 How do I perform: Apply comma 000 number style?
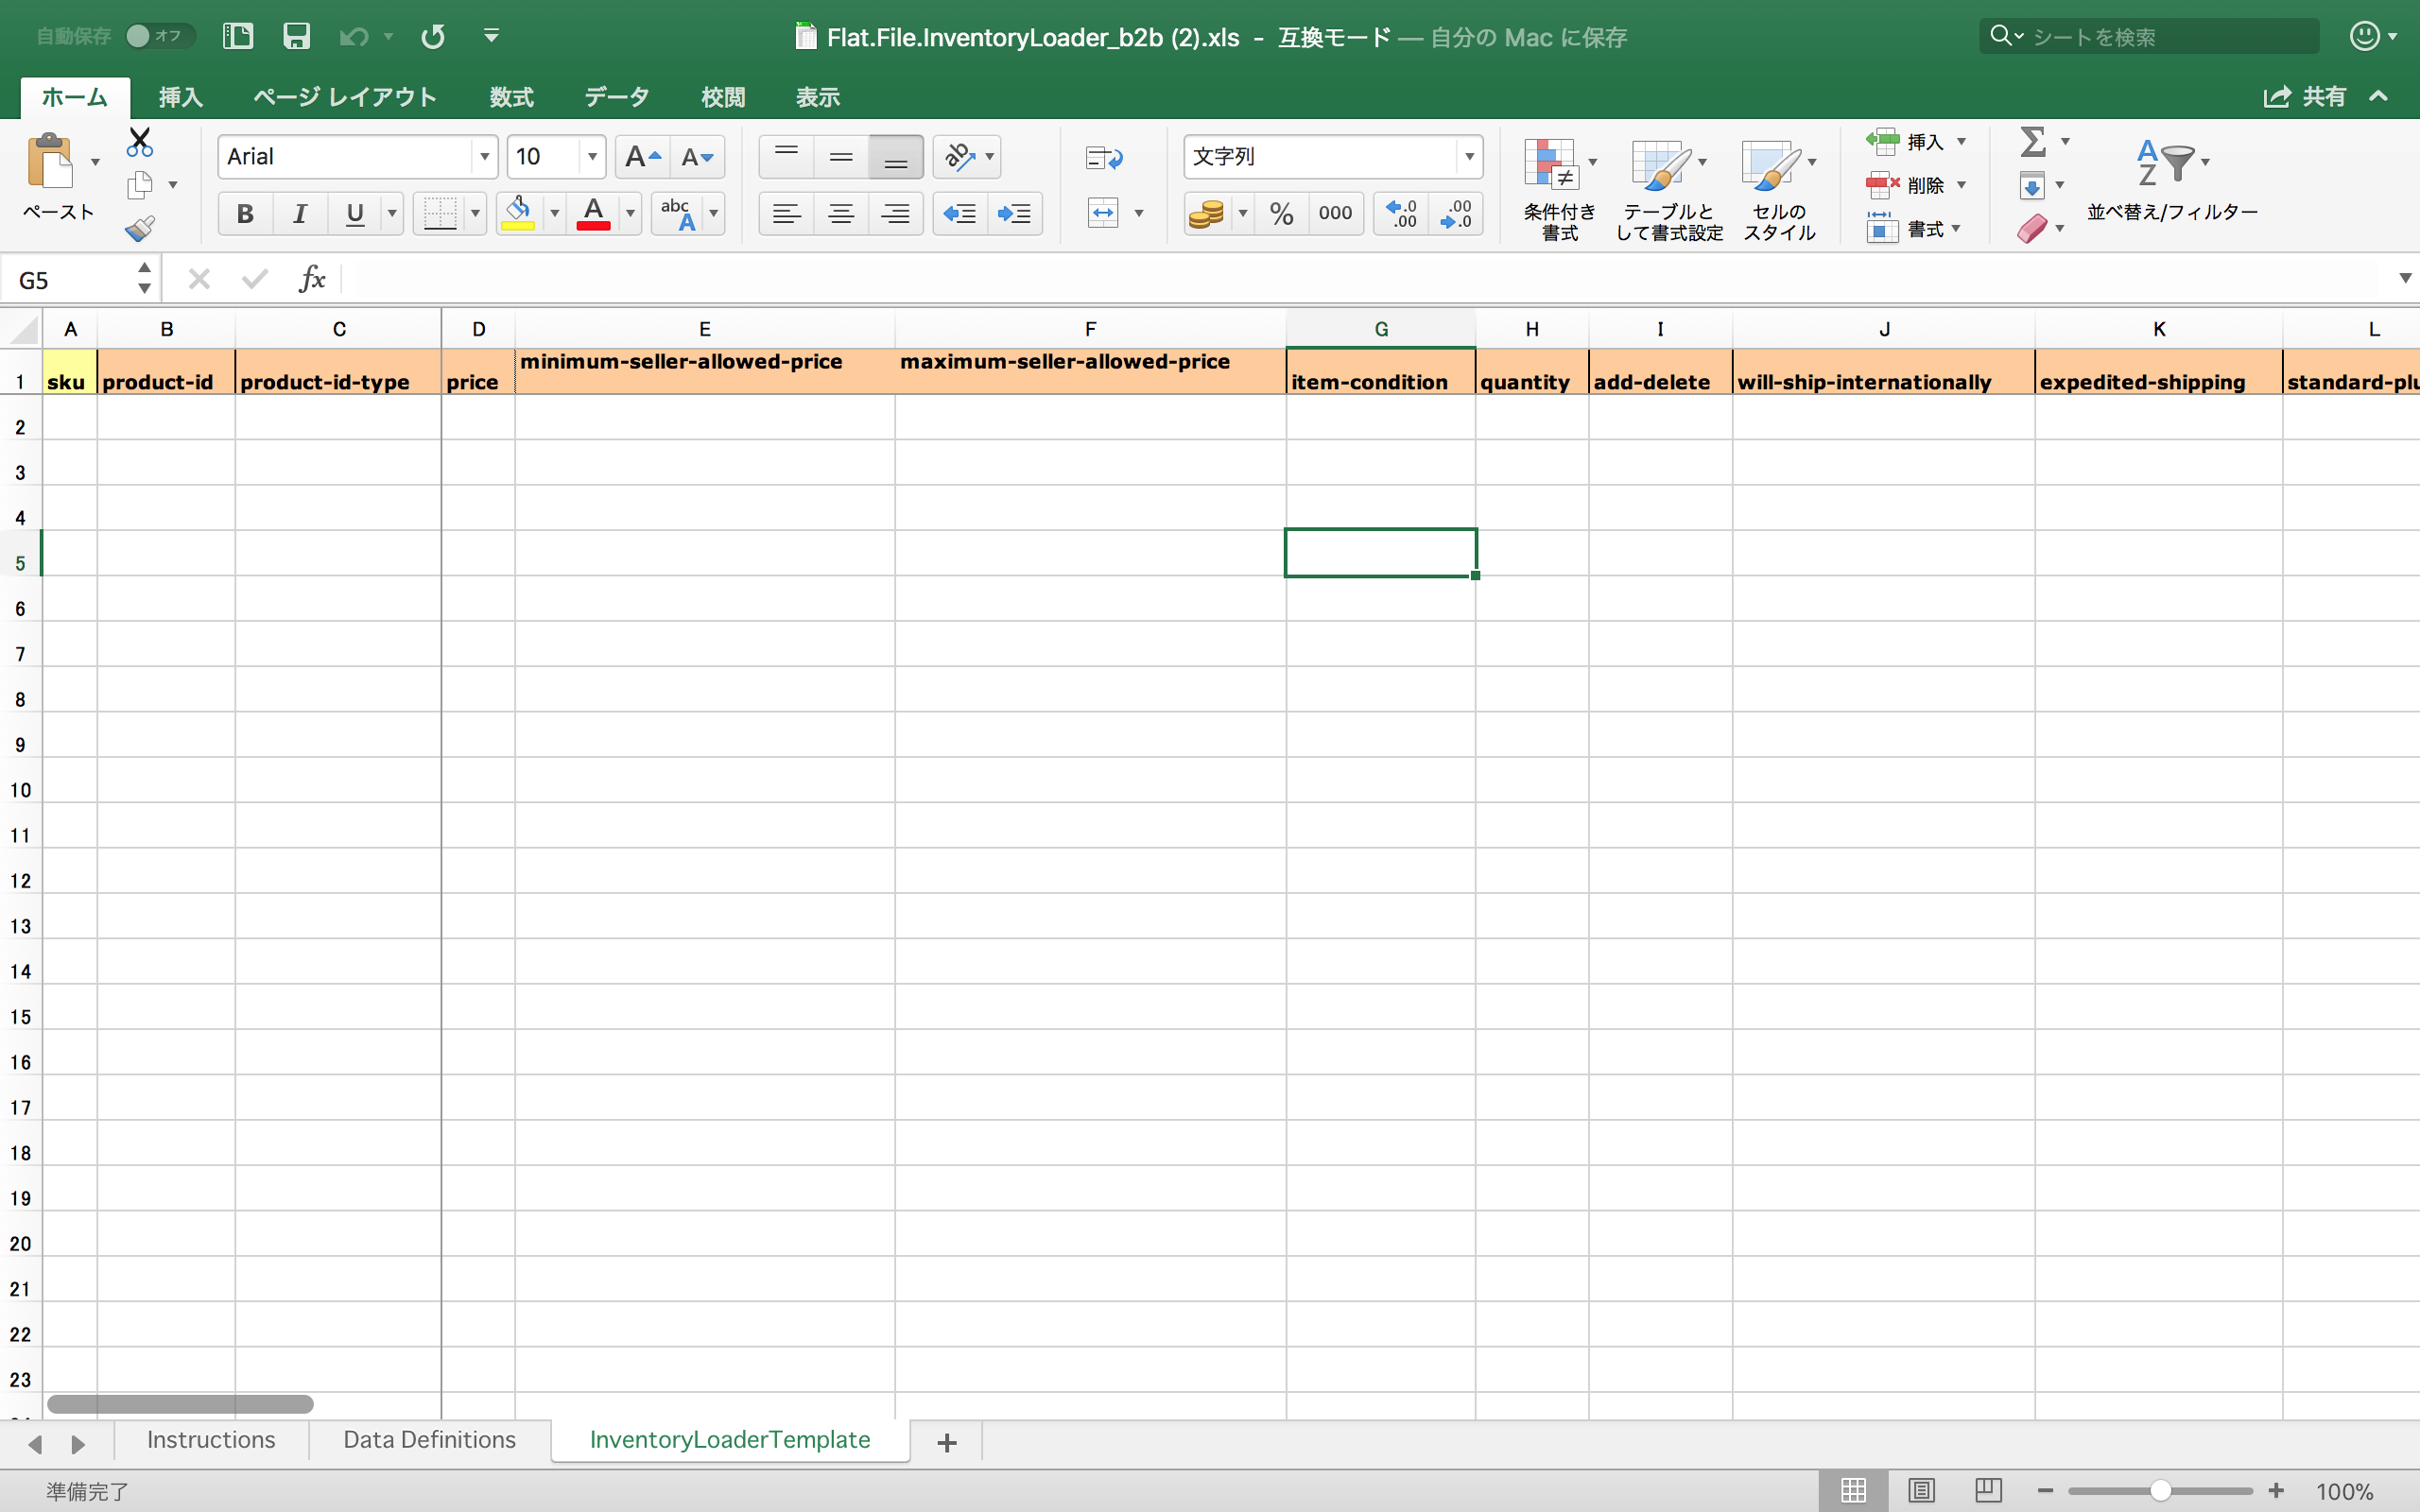coord(1335,213)
